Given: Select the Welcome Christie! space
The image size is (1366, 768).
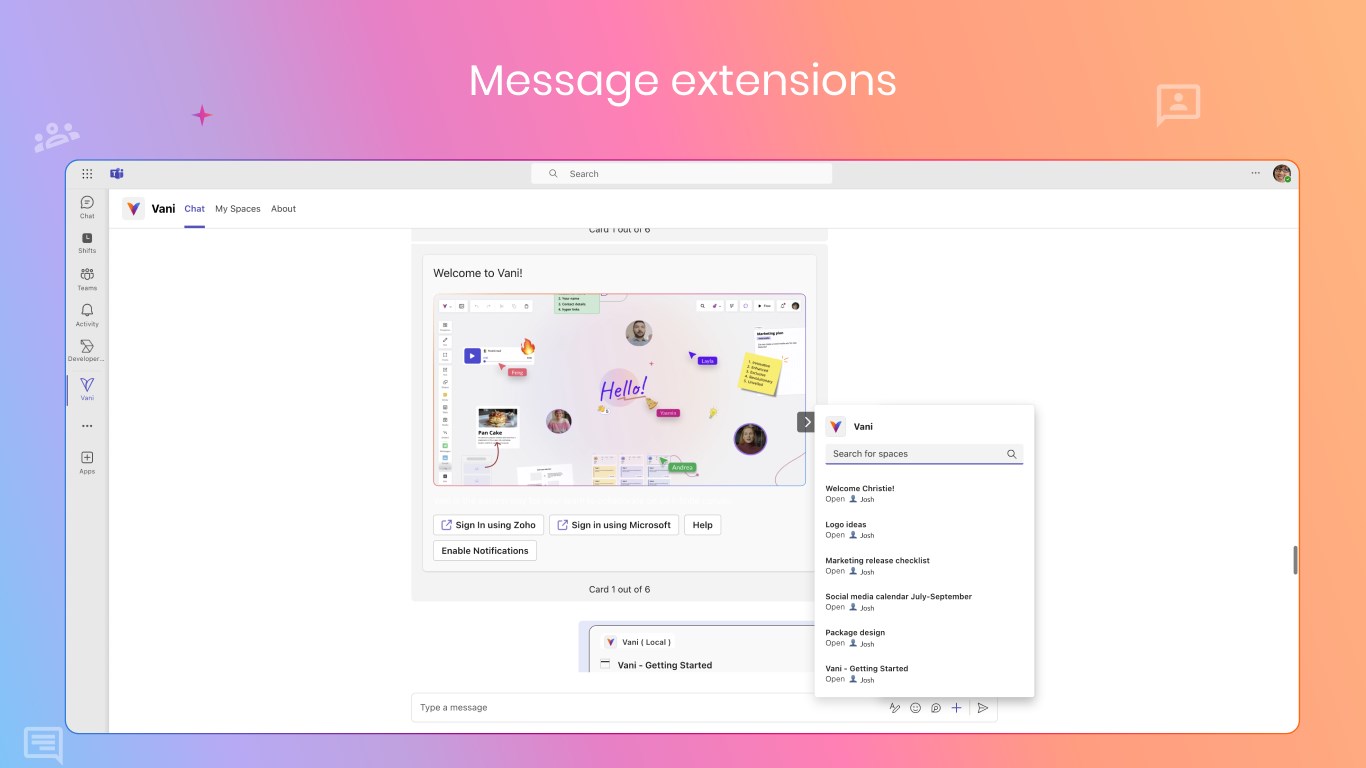Looking at the screenshot, I should 924,494.
